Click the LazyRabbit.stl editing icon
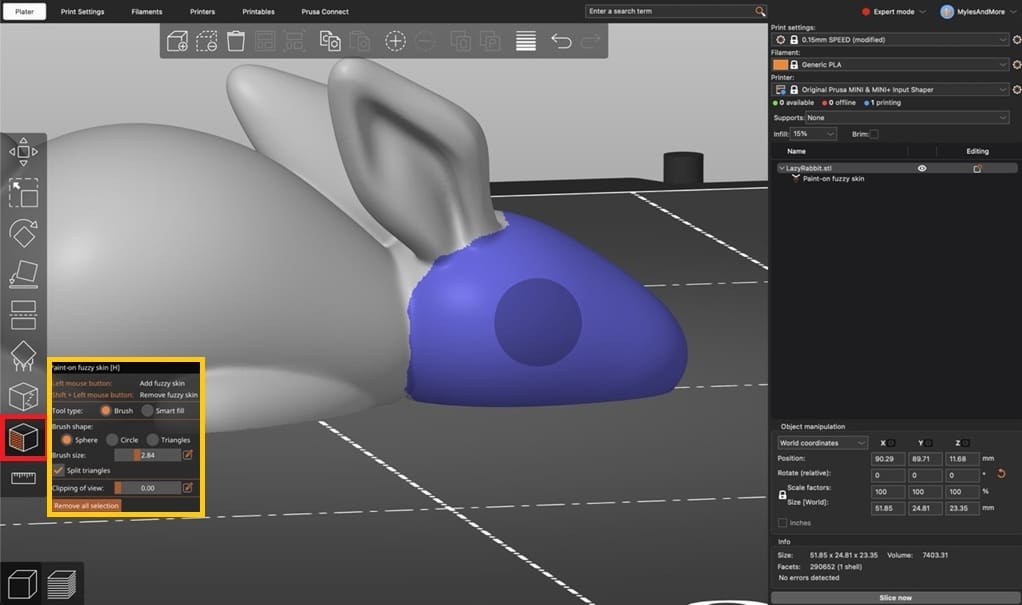Screen dimensions: 1022x605 (977, 168)
